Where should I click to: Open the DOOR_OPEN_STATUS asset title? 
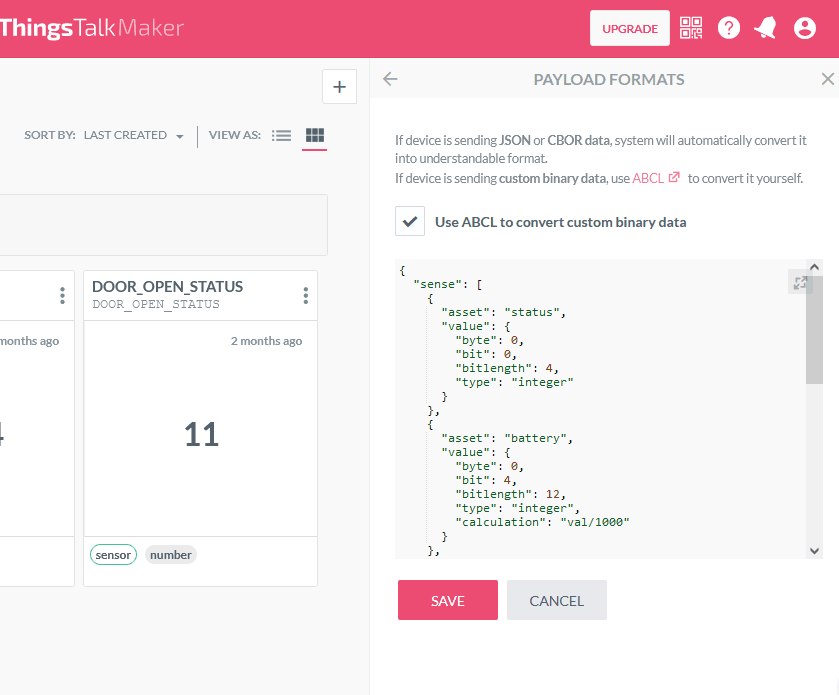pyautogui.click(x=167, y=287)
